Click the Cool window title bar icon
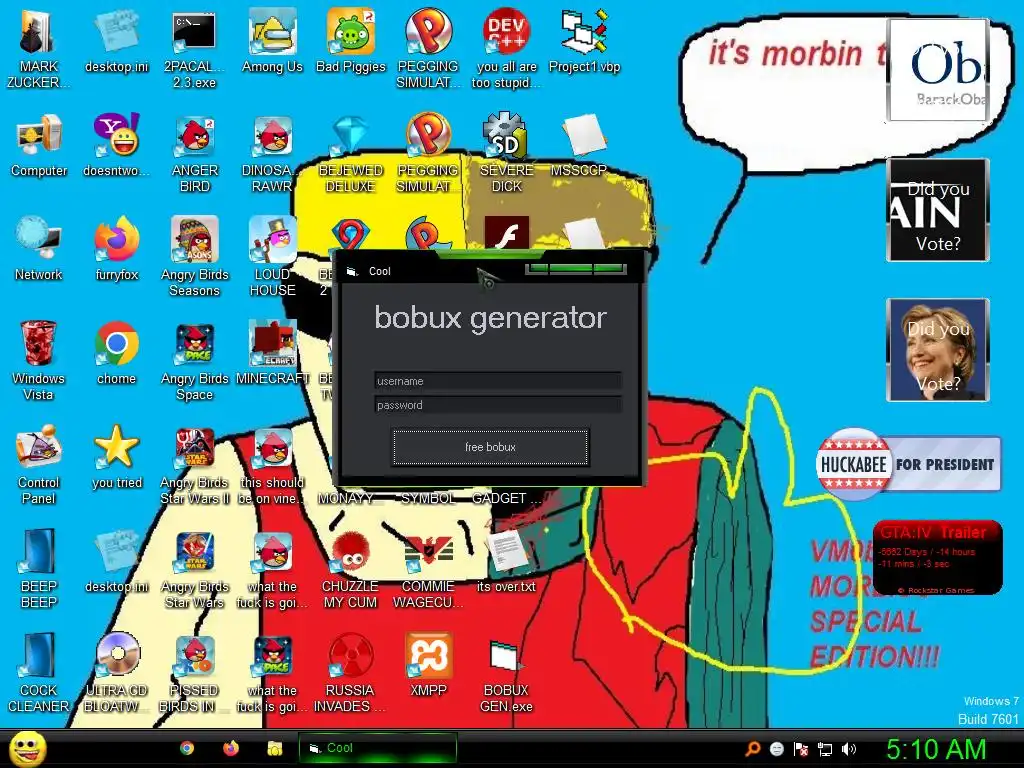 tap(352, 271)
